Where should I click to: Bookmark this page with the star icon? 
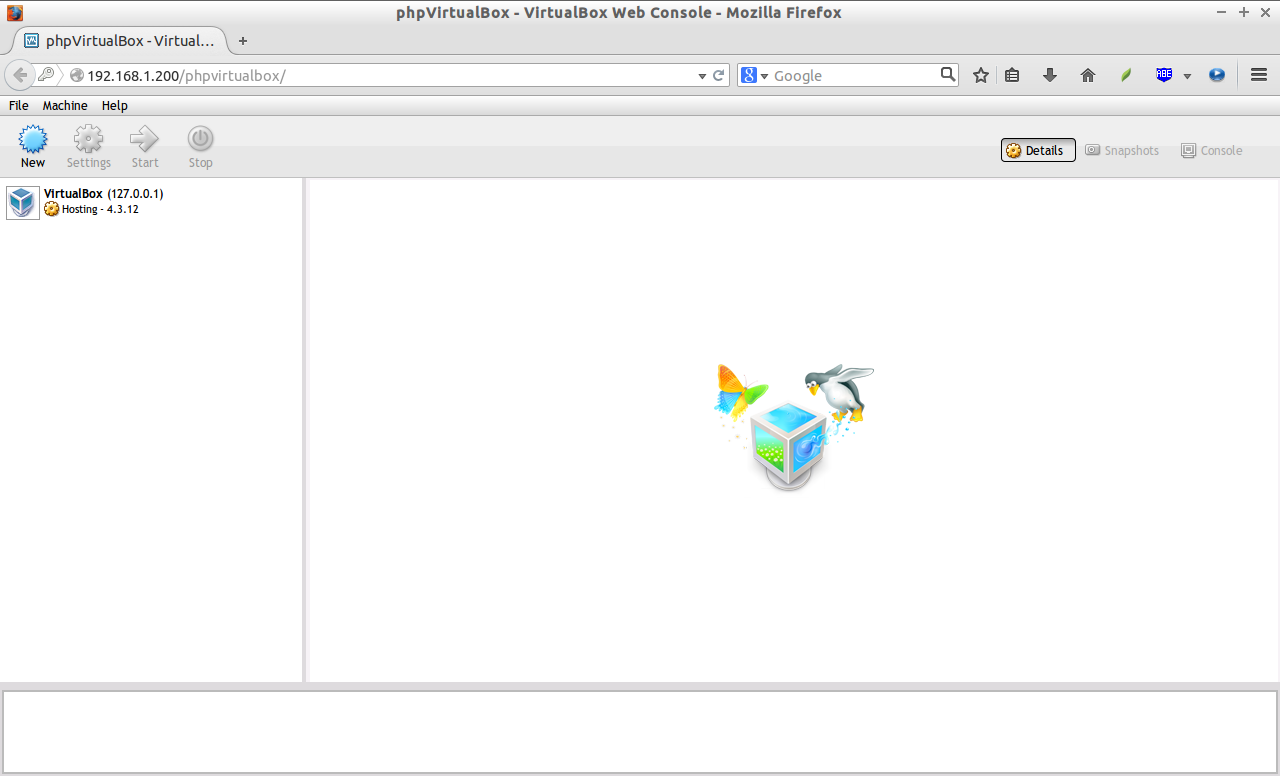pyautogui.click(x=981, y=75)
